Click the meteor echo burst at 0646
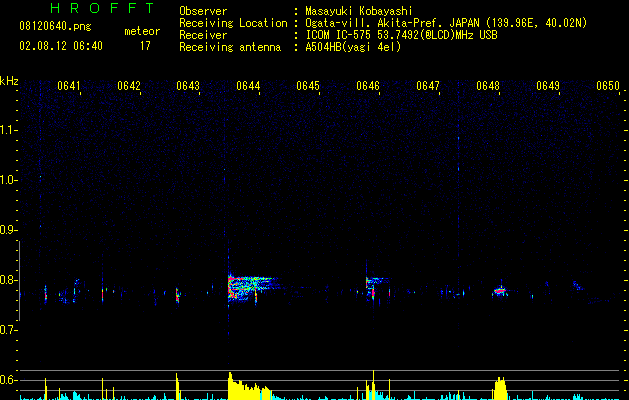629x400 pixels. click(x=375, y=287)
